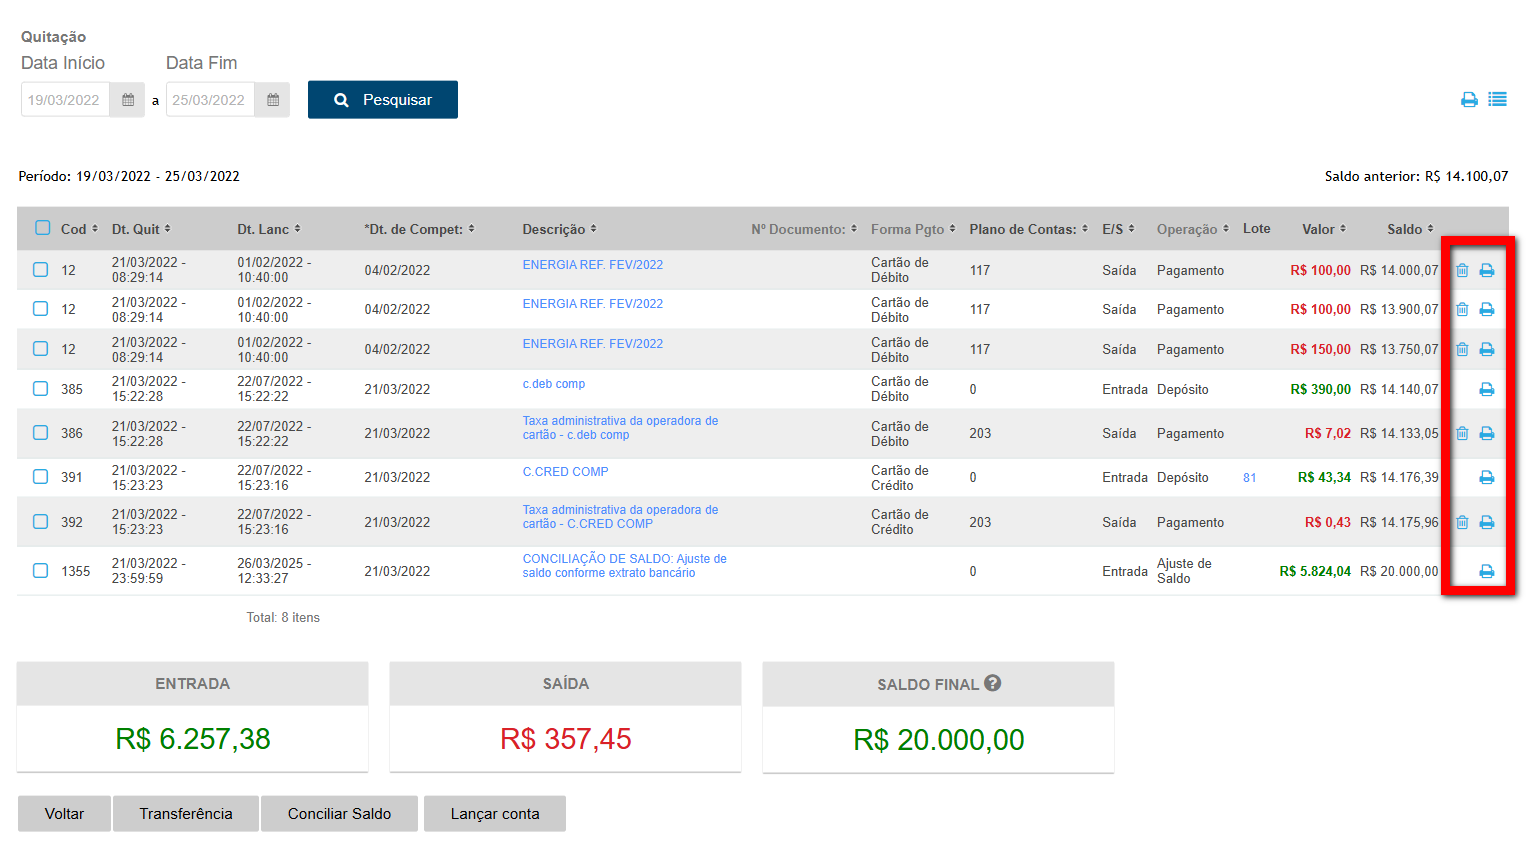Print the c.deb comp deposit row
This screenshot has width=1529, height=849.
[1487, 390]
